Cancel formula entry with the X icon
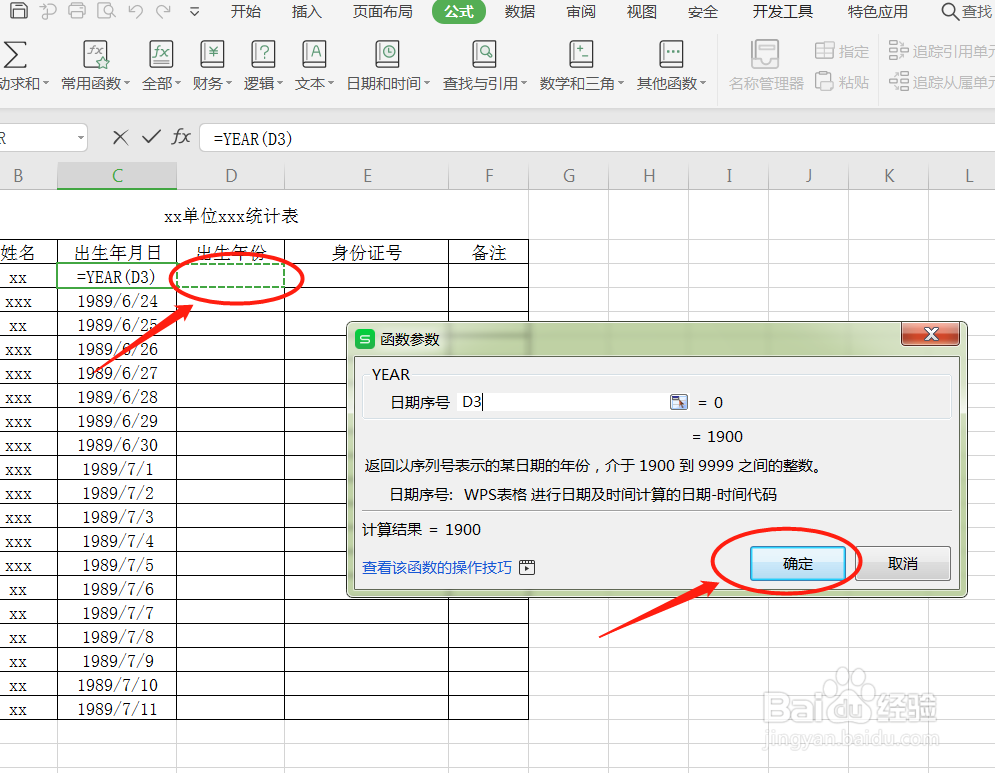The height and width of the screenshot is (773, 995). pos(119,138)
